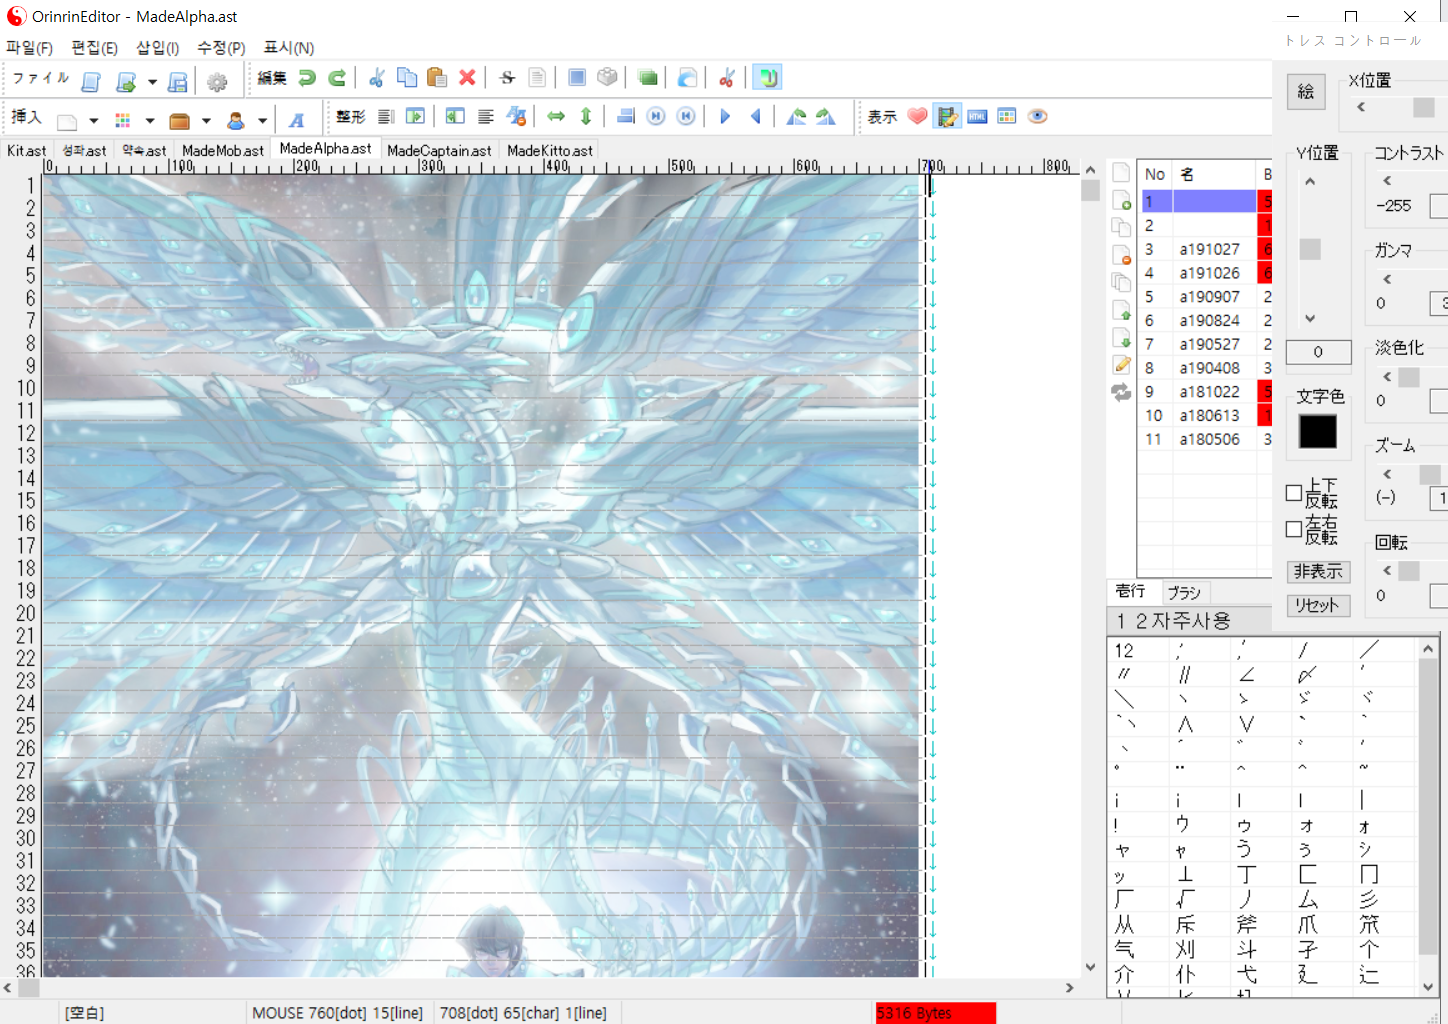Screen dimensions: 1448x1024
Task: Click the horizontal green double-arrow icon
Action: (556, 117)
